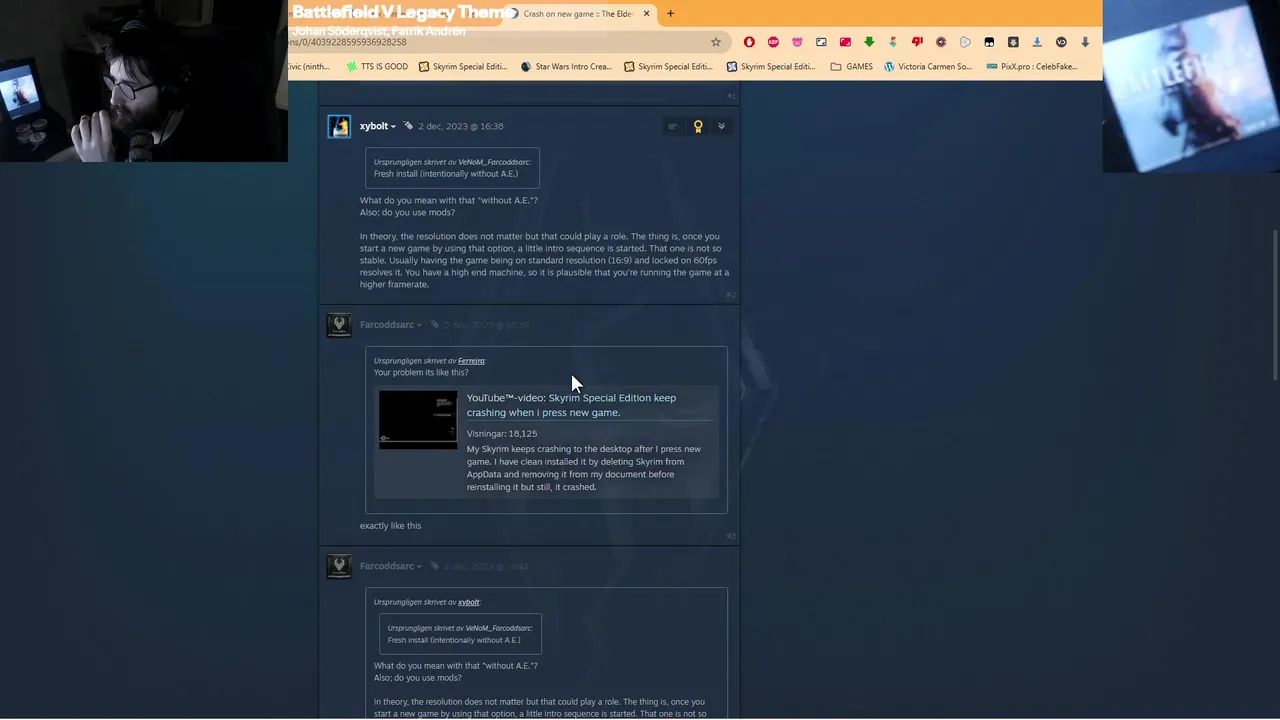Open the Star Wars Intro Crea... bookmark

566,67
